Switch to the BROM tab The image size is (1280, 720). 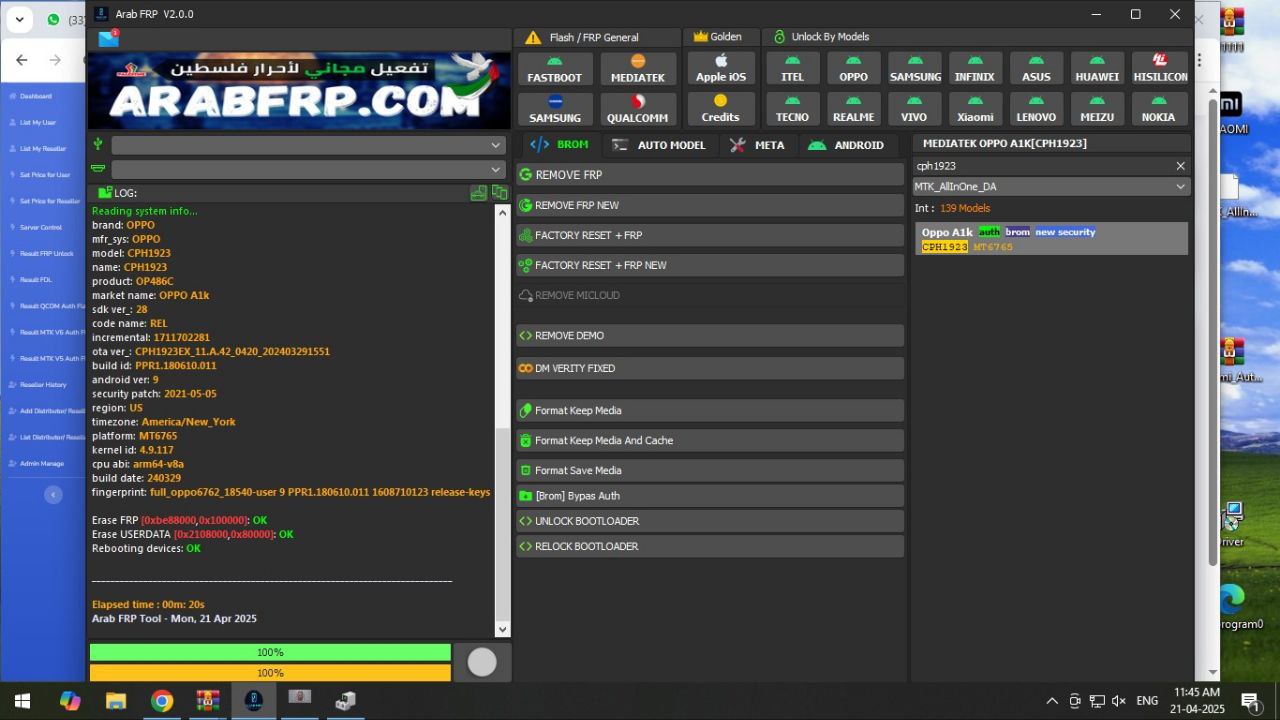pos(560,144)
